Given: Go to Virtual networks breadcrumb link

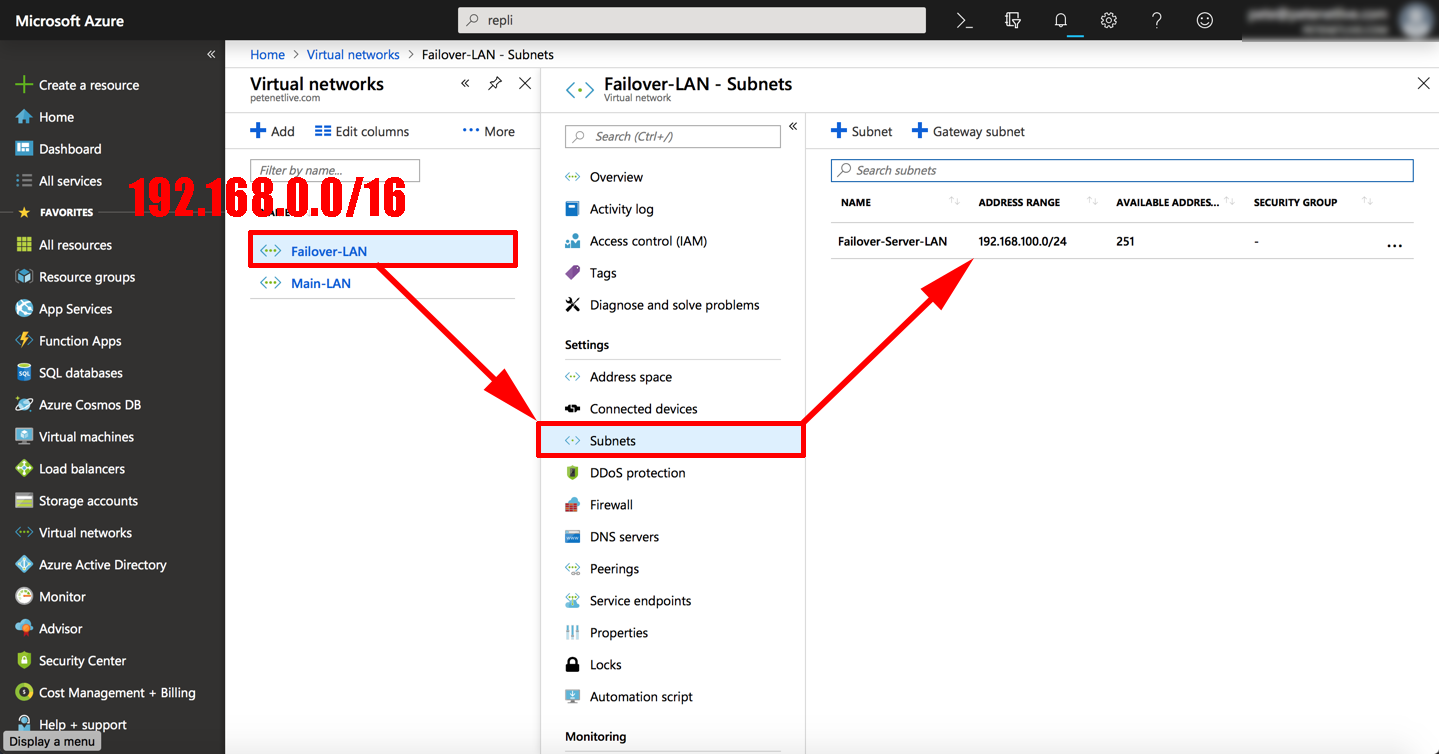Looking at the screenshot, I should [x=353, y=55].
